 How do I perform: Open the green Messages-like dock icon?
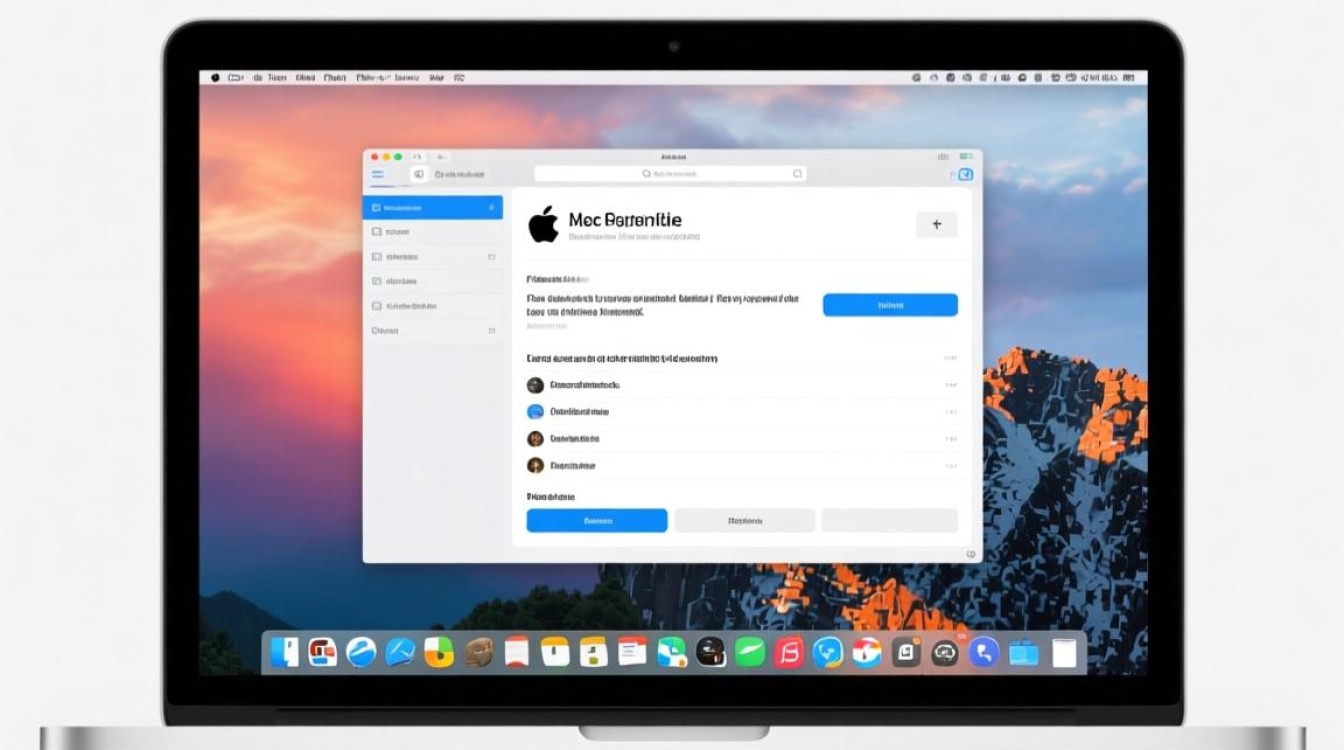coord(750,652)
